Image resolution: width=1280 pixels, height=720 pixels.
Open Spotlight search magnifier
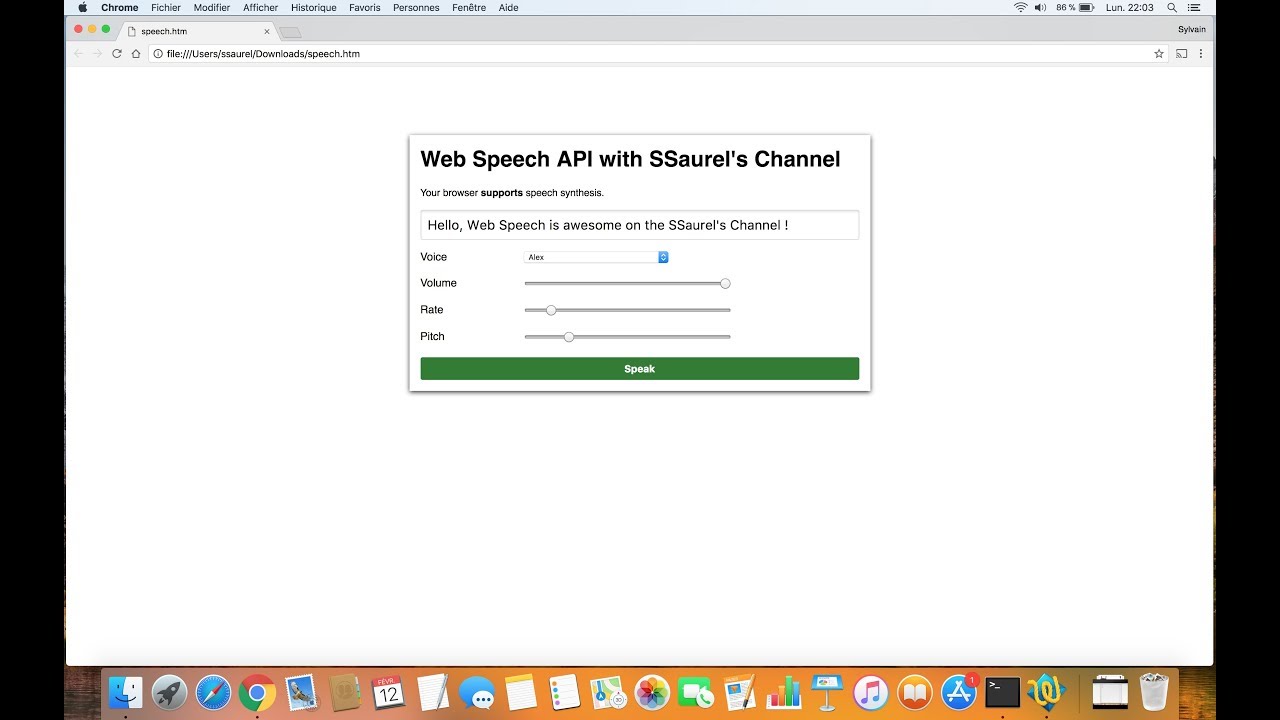pos(1172,7)
